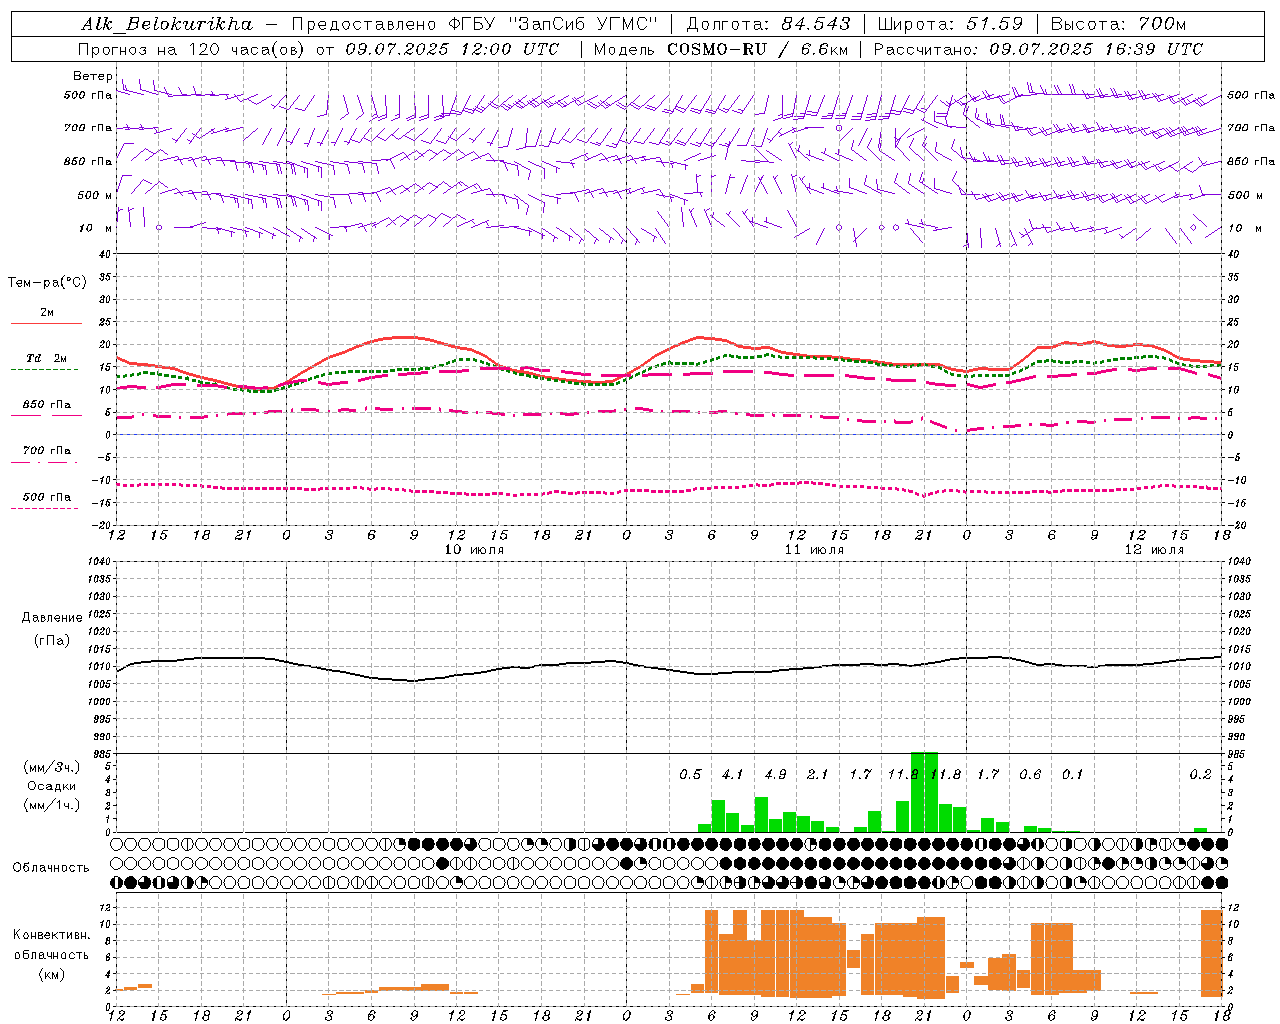Click the "12 июля" date label
Image resolution: width=1280 pixels, height=1024 pixels.
[x=1154, y=550]
